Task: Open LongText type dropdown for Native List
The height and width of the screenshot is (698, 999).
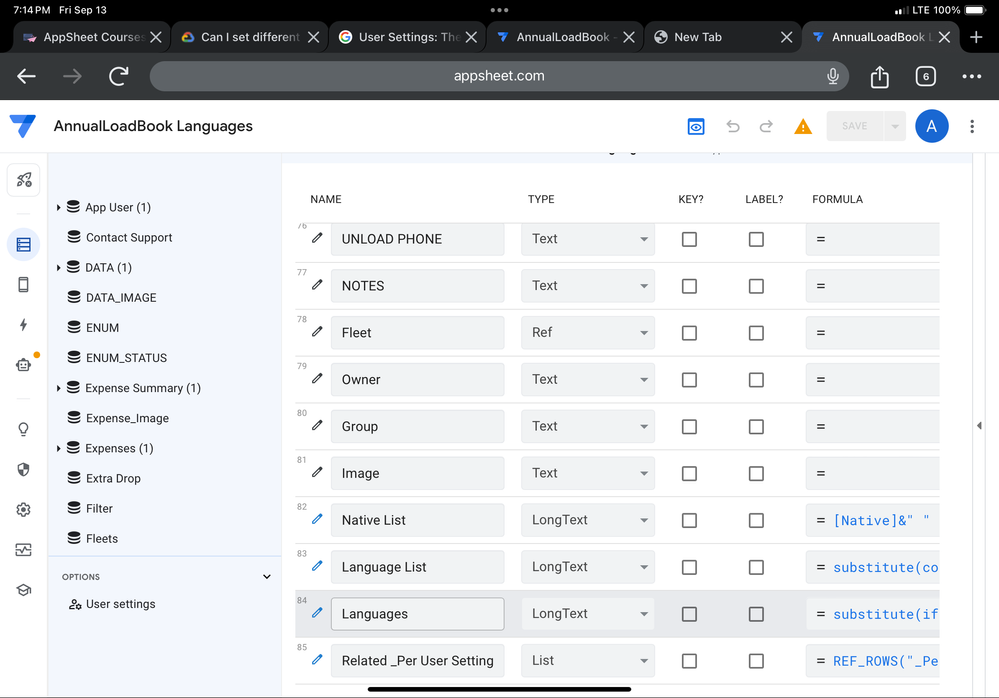Action: point(587,520)
